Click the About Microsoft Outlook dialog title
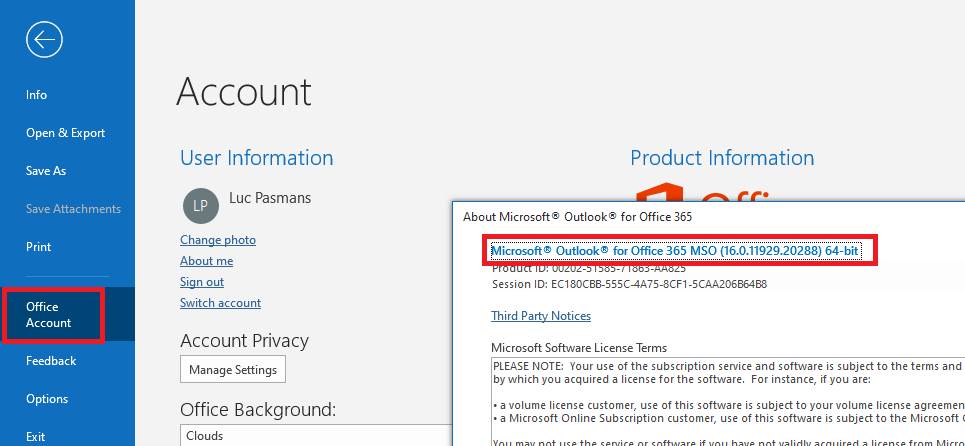This screenshot has height=446, width=965. pos(577,217)
